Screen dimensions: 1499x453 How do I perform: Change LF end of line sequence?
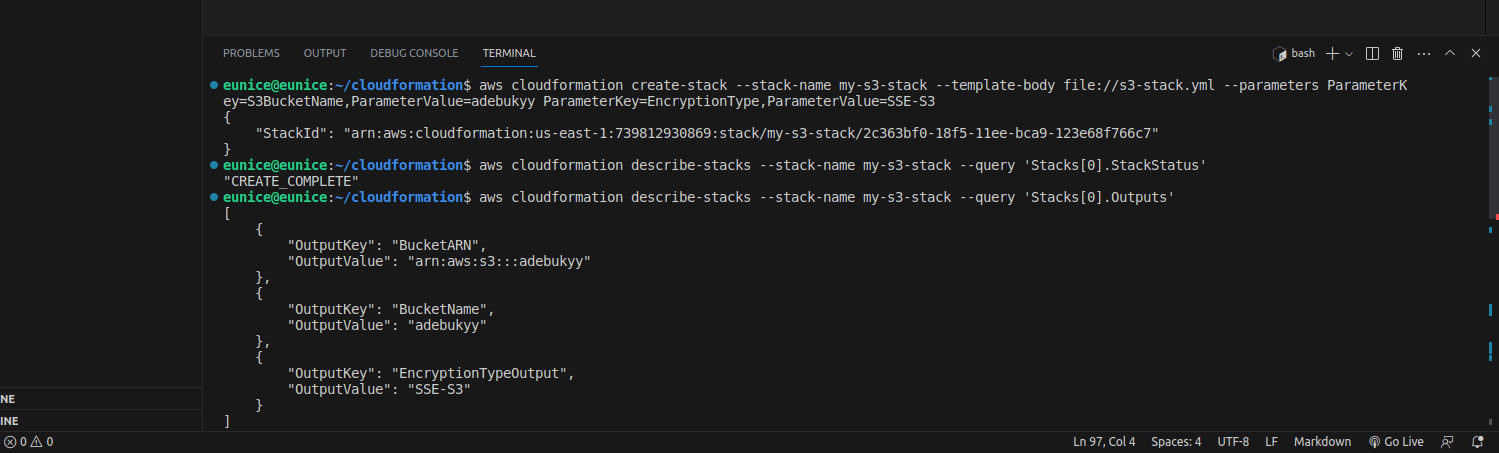(x=1271, y=442)
